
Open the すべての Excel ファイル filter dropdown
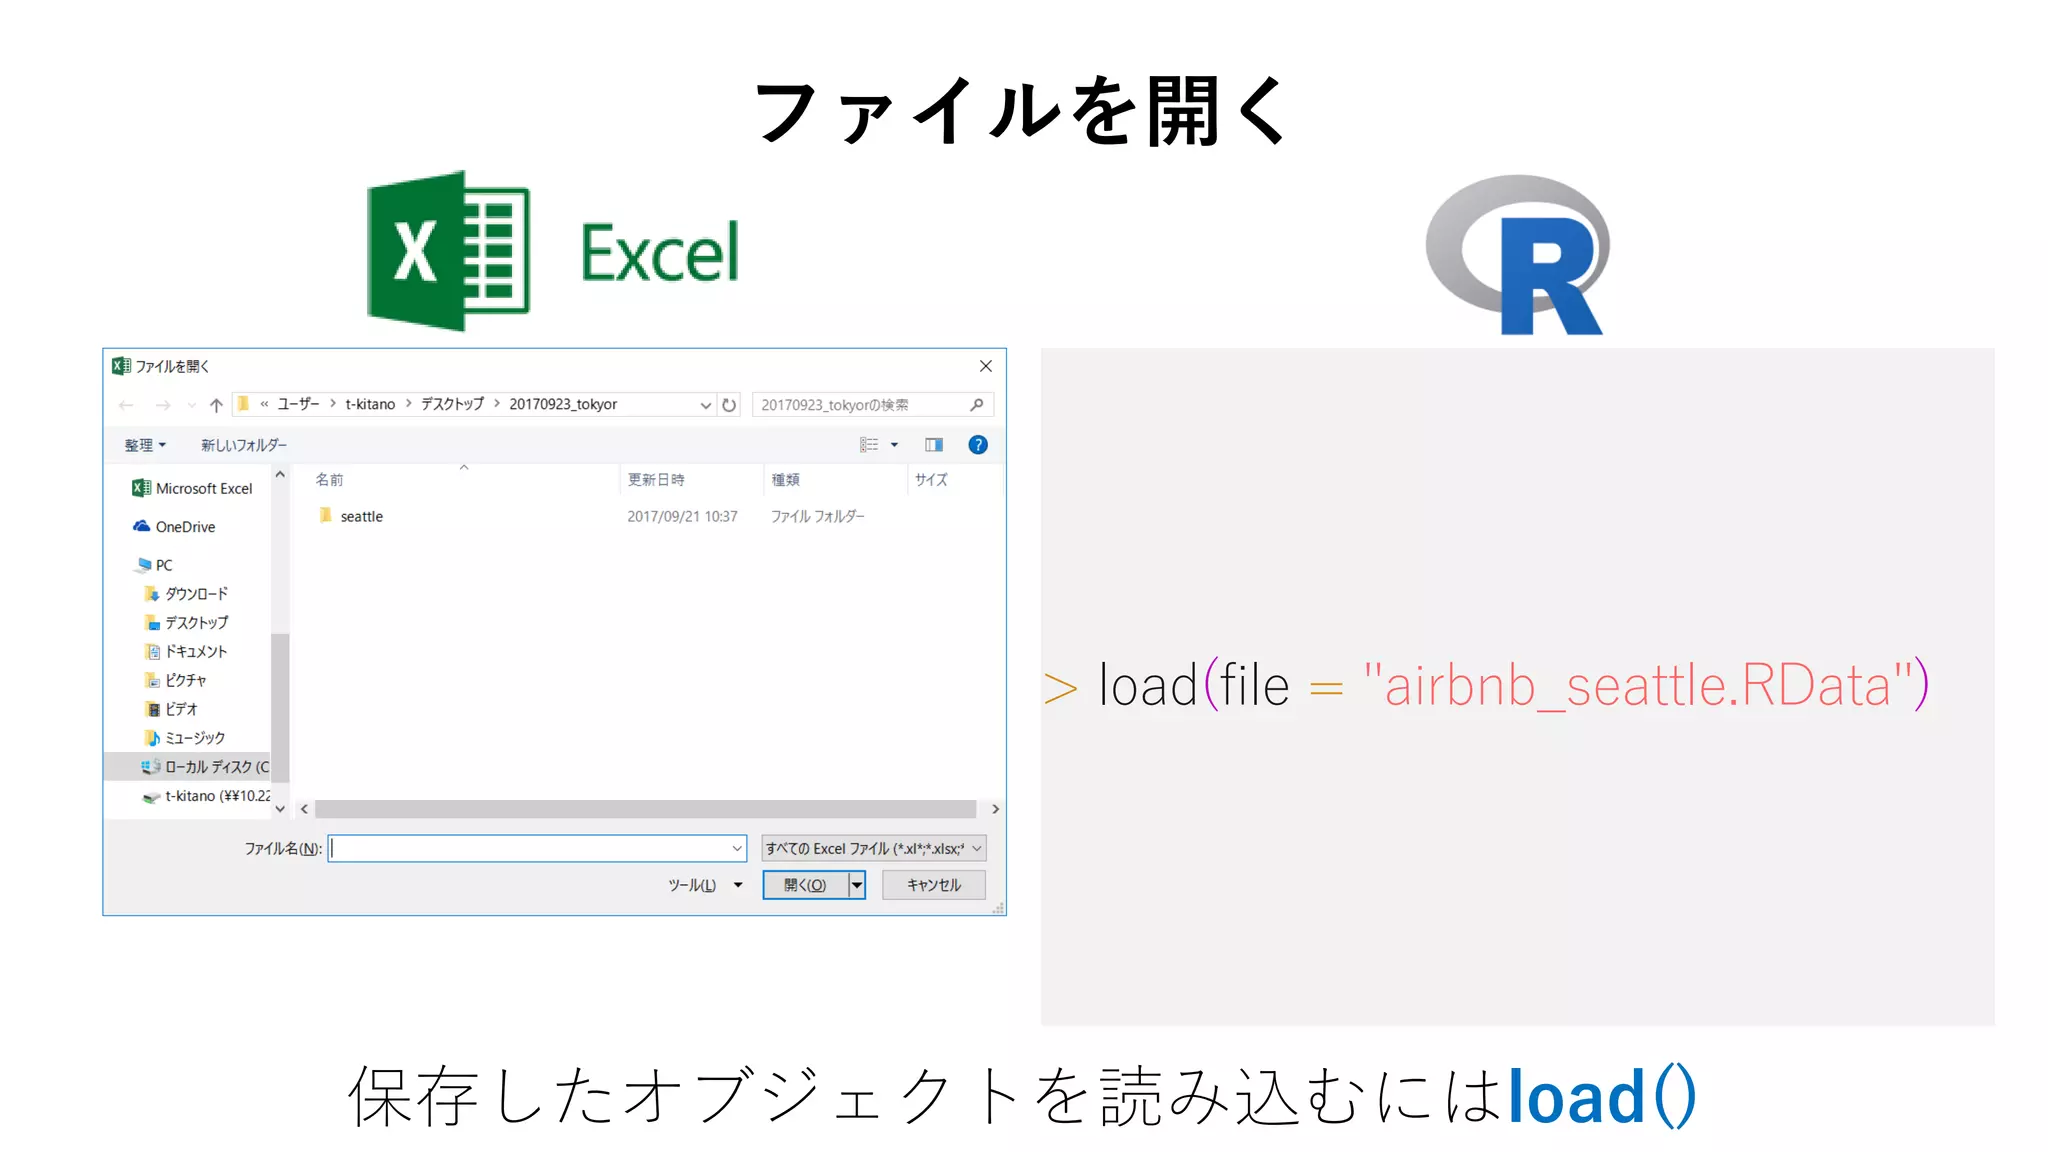pos(874,849)
